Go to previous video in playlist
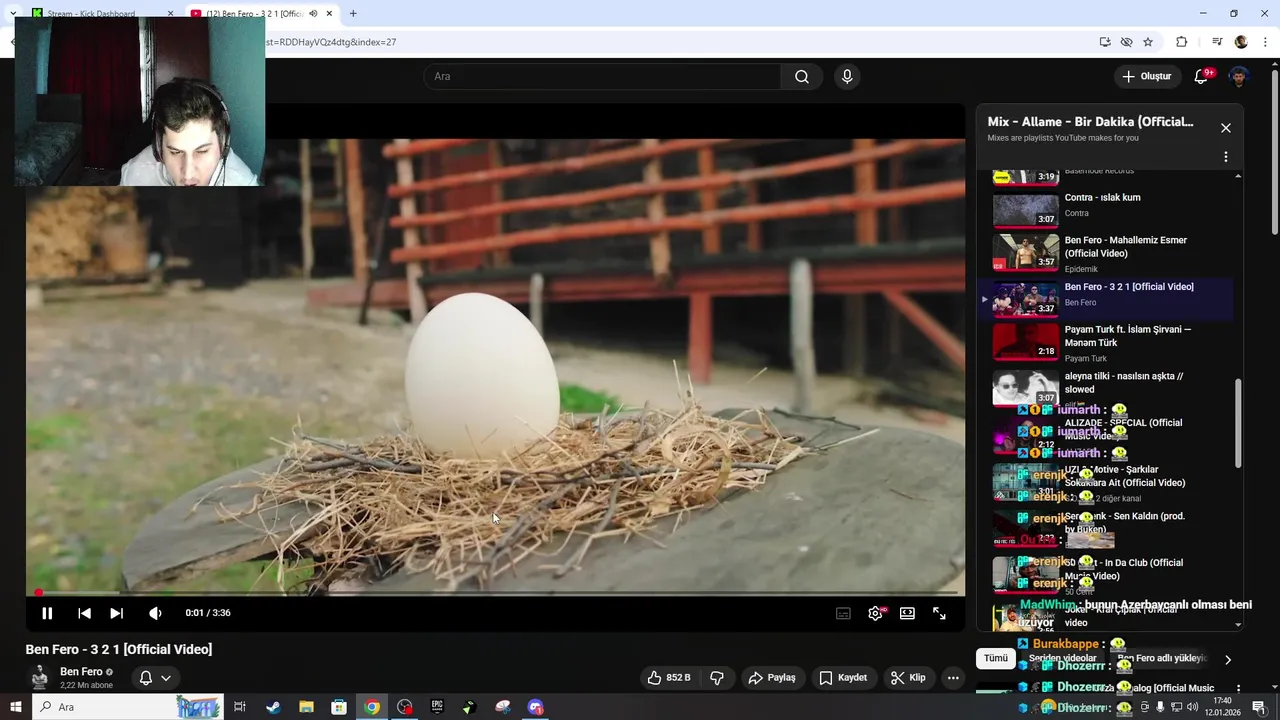 (x=84, y=613)
